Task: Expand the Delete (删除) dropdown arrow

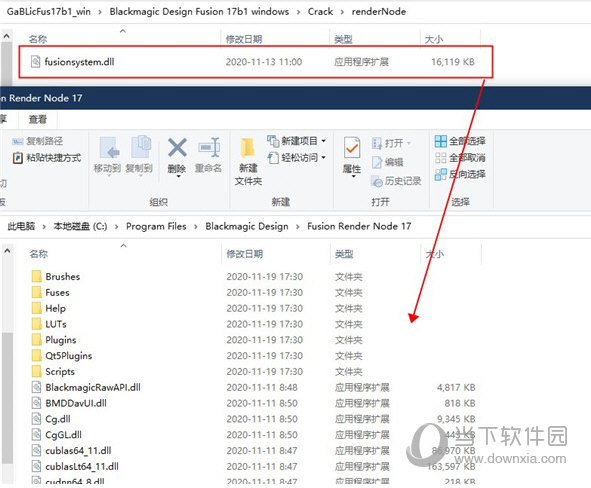Action: tap(178, 177)
